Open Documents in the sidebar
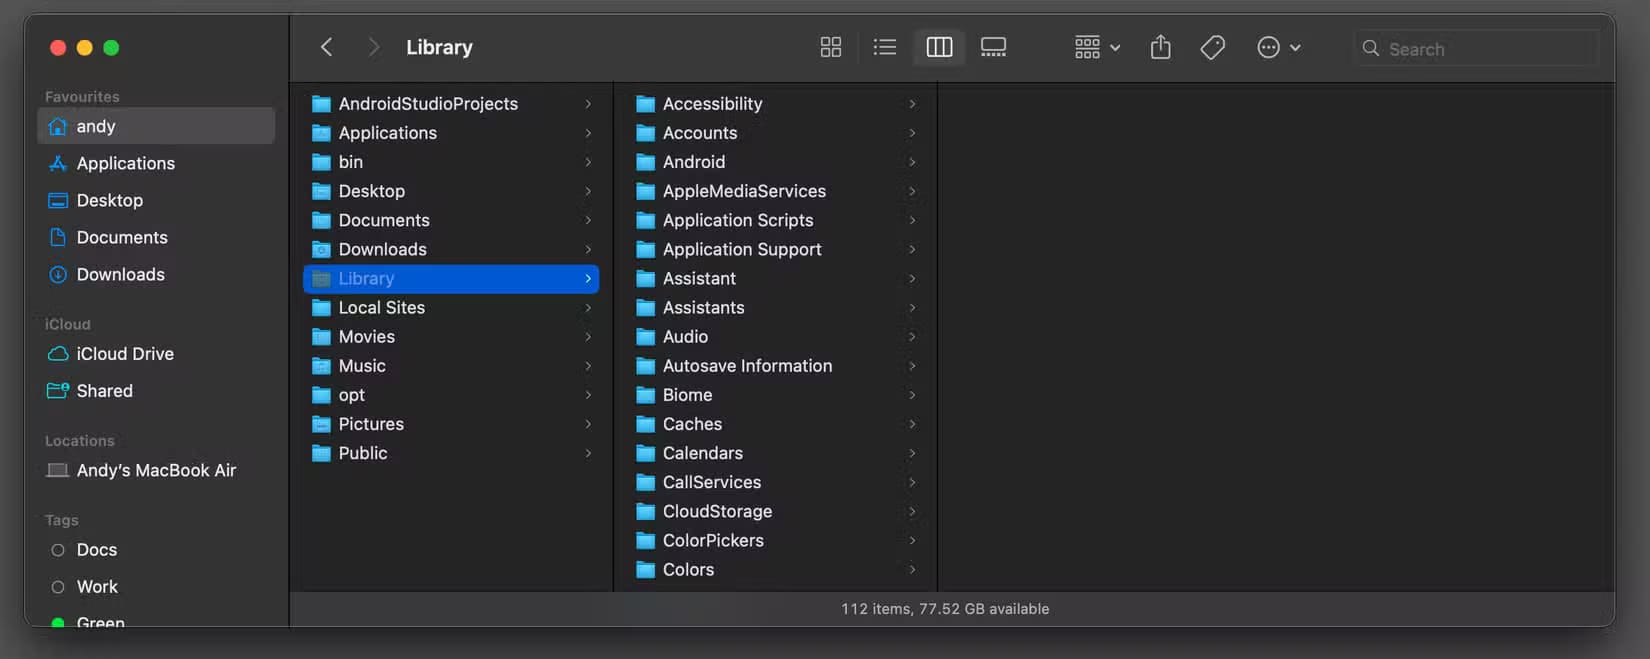 tap(156, 237)
